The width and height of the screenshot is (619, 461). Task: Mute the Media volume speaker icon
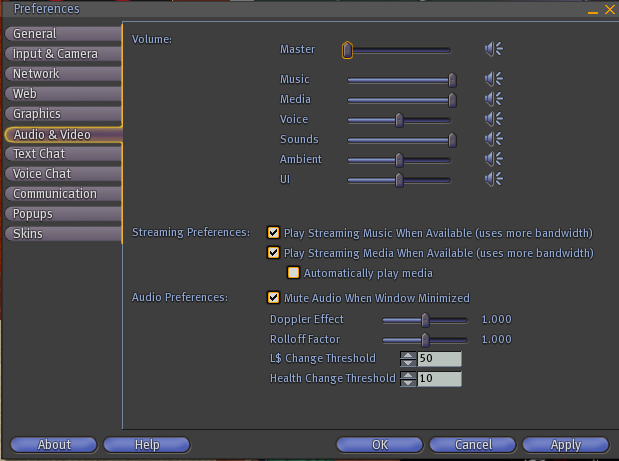(493, 99)
